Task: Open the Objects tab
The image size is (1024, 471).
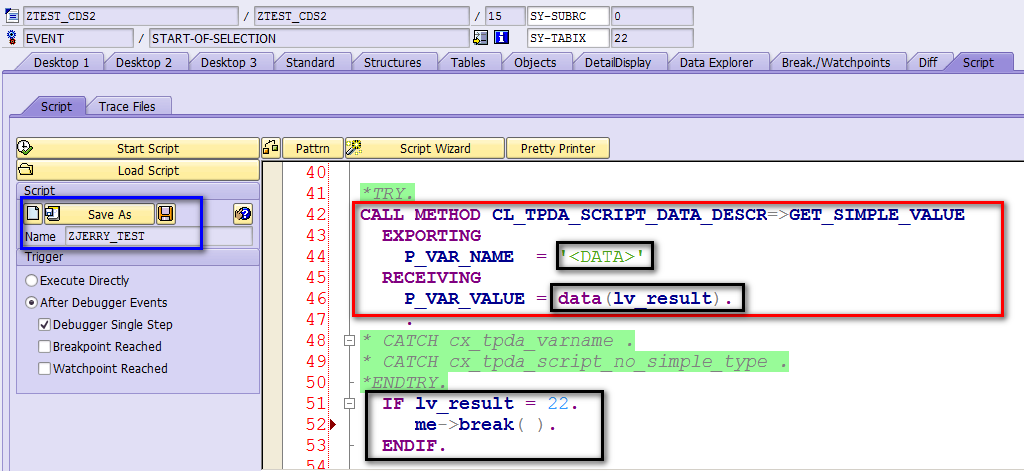Action: [x=536, y=63]
